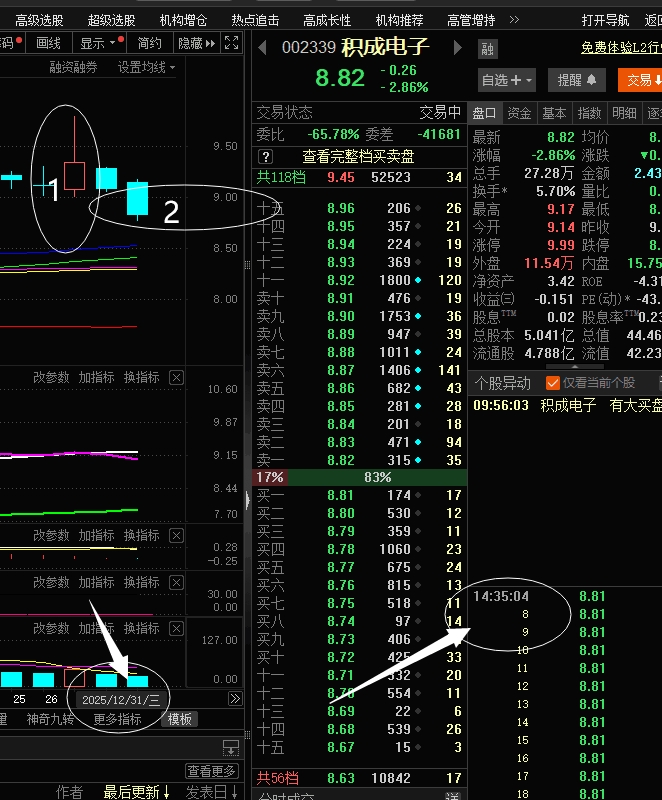Click the 共118档 summary row
This screenshot has height=800, width=662.
pyautogui.click(x=360, y=177)
